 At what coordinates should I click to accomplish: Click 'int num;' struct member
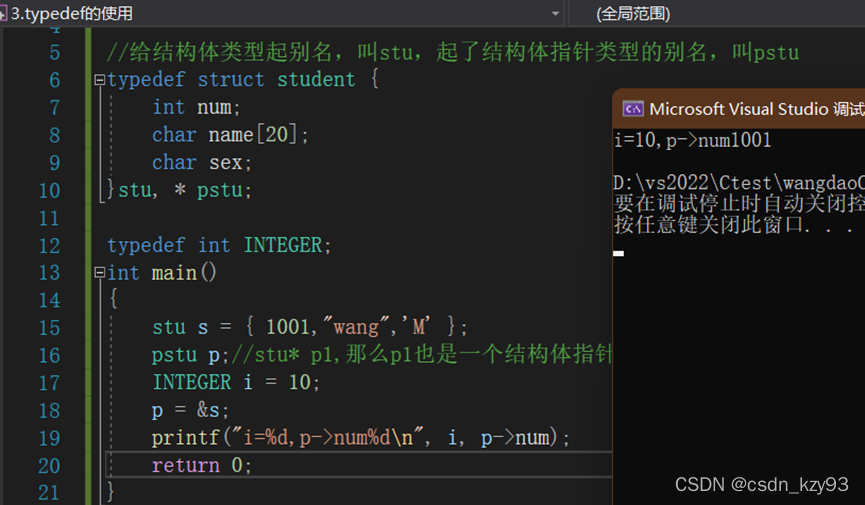[196, 107]
